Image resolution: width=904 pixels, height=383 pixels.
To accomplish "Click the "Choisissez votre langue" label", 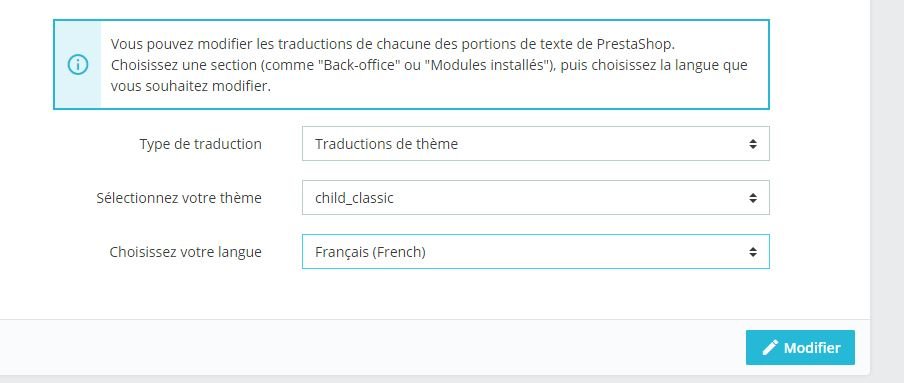I will [x=185, y=252].
